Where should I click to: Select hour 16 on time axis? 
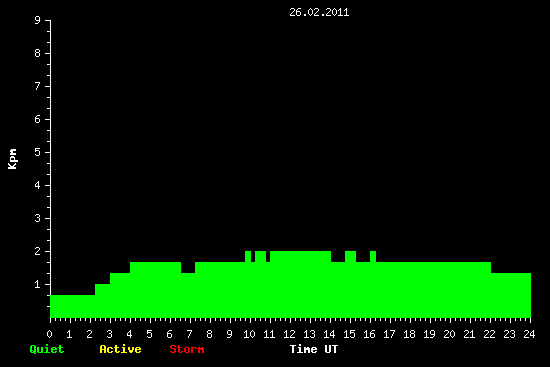[369, 334]
